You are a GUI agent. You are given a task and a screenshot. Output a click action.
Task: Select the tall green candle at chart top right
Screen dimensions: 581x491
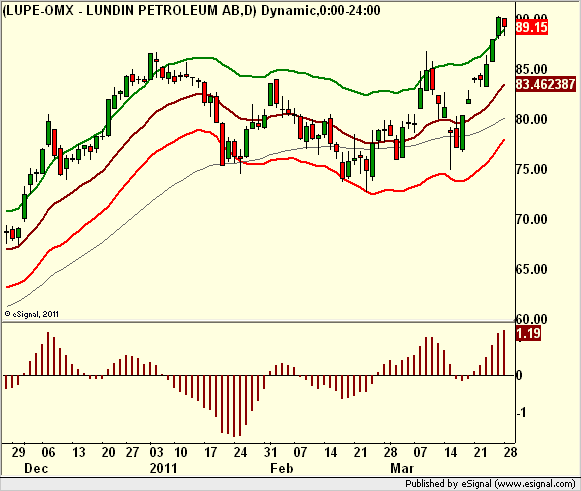499,27
